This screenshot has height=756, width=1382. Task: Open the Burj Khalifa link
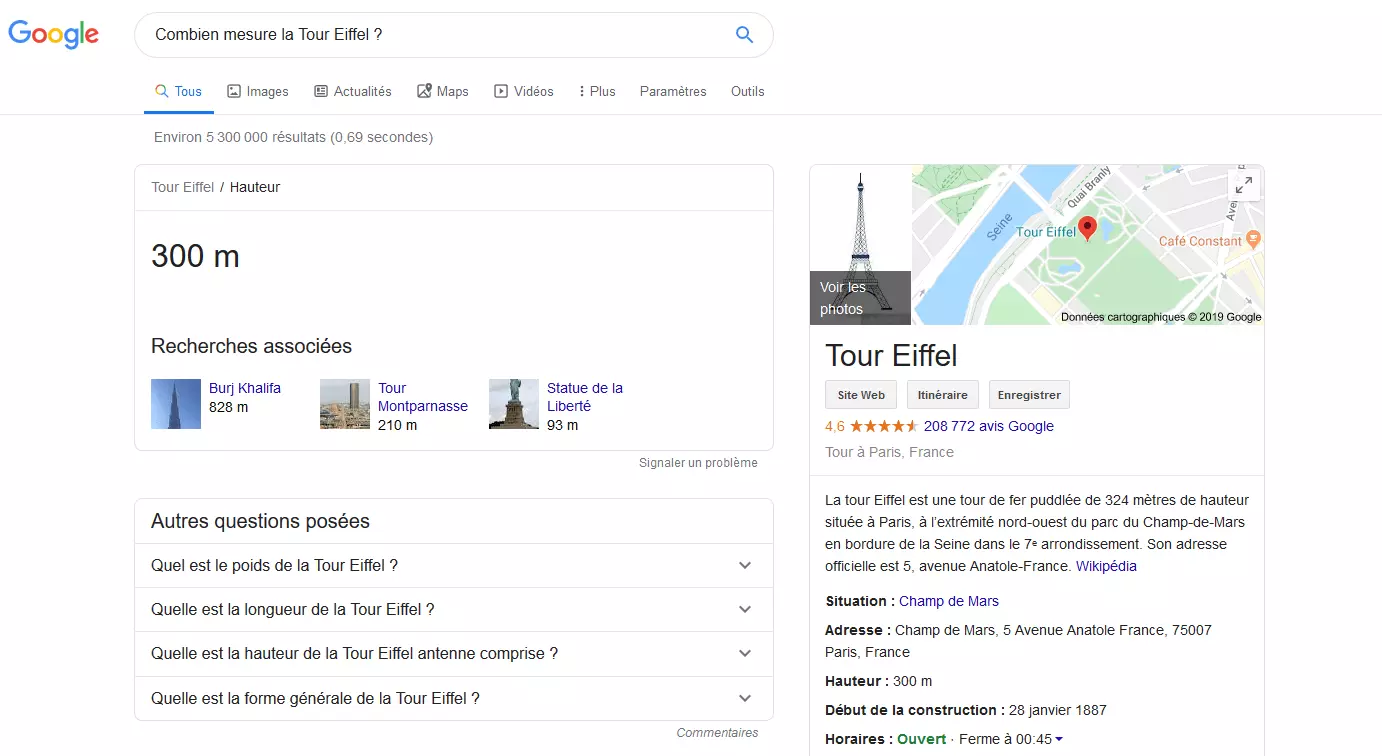pos(245,388)
